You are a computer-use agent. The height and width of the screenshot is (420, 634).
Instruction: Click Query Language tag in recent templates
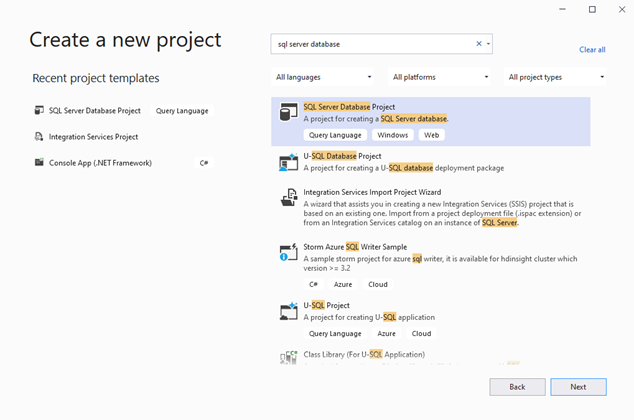coord(182,111)
